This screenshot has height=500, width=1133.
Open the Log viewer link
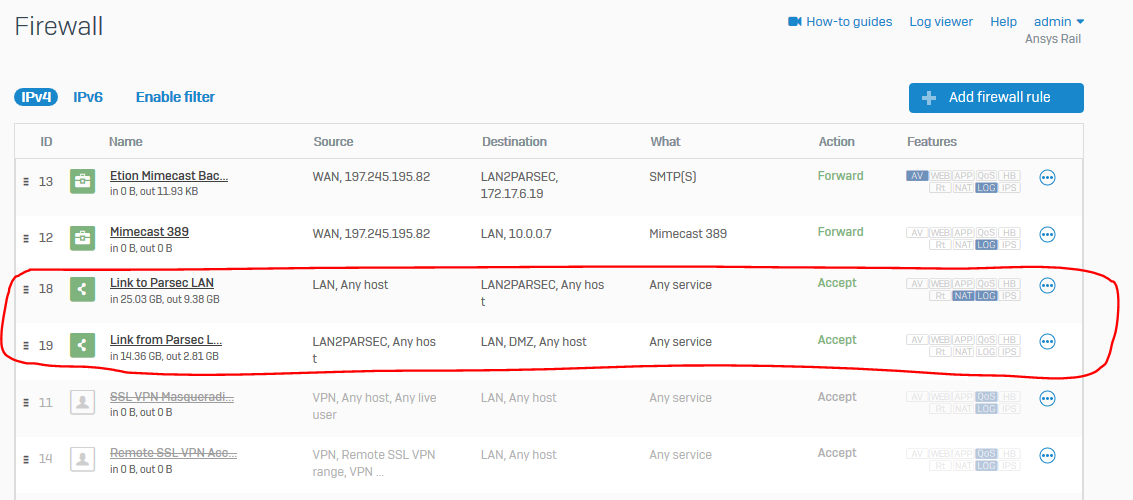point(940,22)
